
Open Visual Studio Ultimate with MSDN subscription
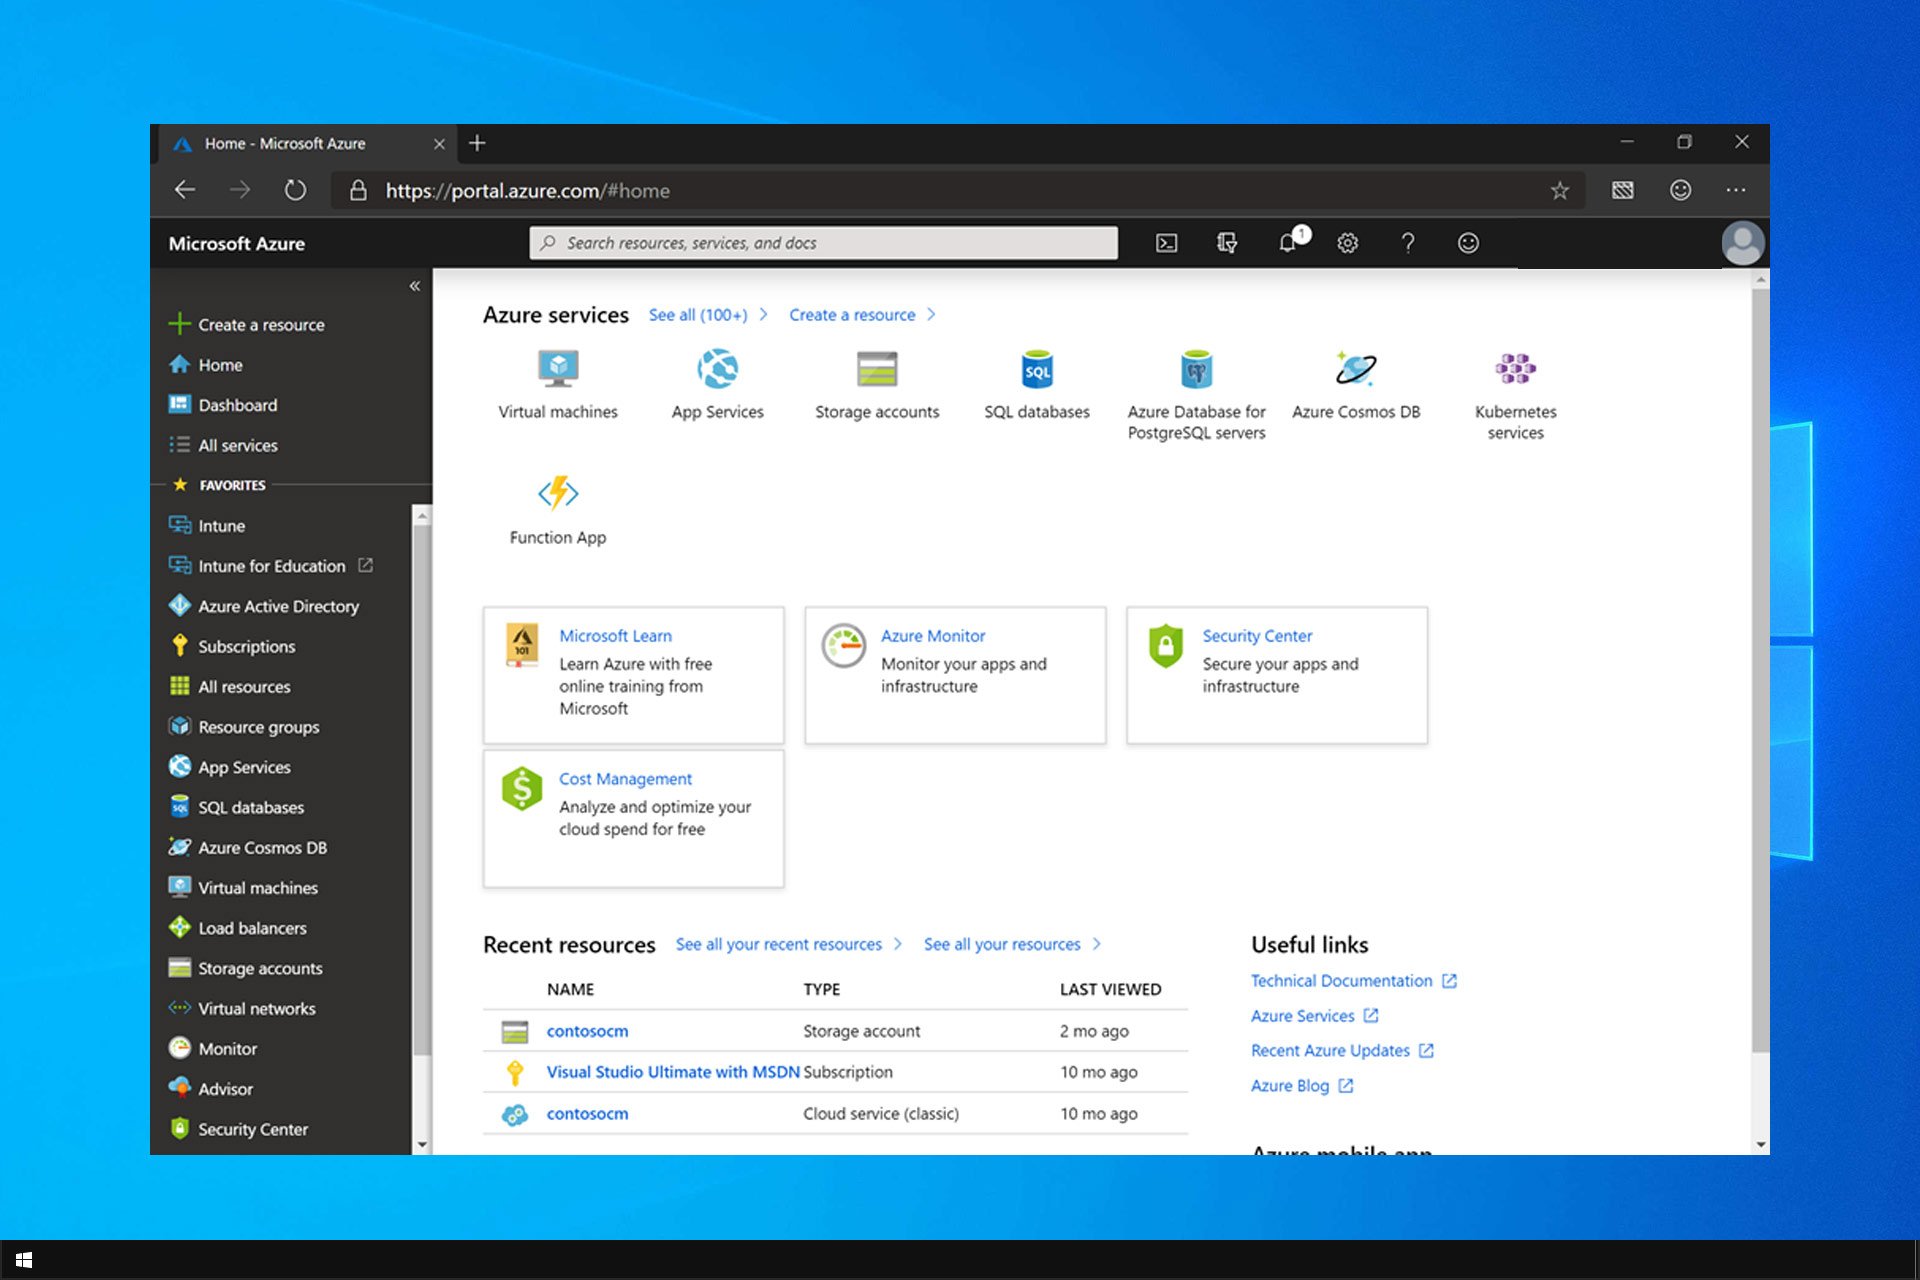click(x=673, y=1072)
